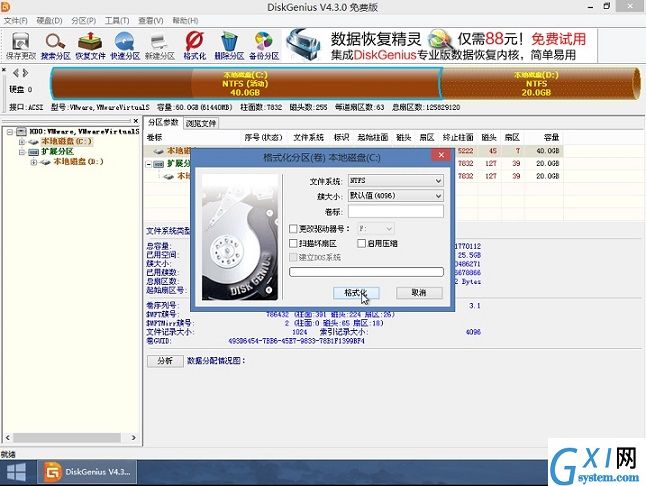
Task: Open the View (查看) menu
Action: (151, 21)
